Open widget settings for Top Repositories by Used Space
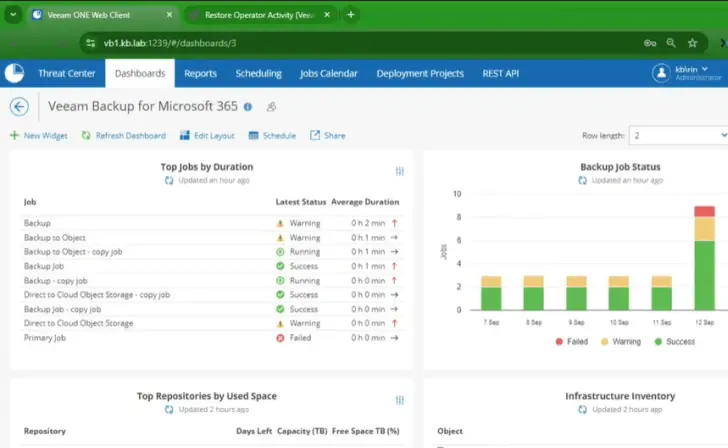The width and height of the screenshot is (728, 448). click(400, 400)
